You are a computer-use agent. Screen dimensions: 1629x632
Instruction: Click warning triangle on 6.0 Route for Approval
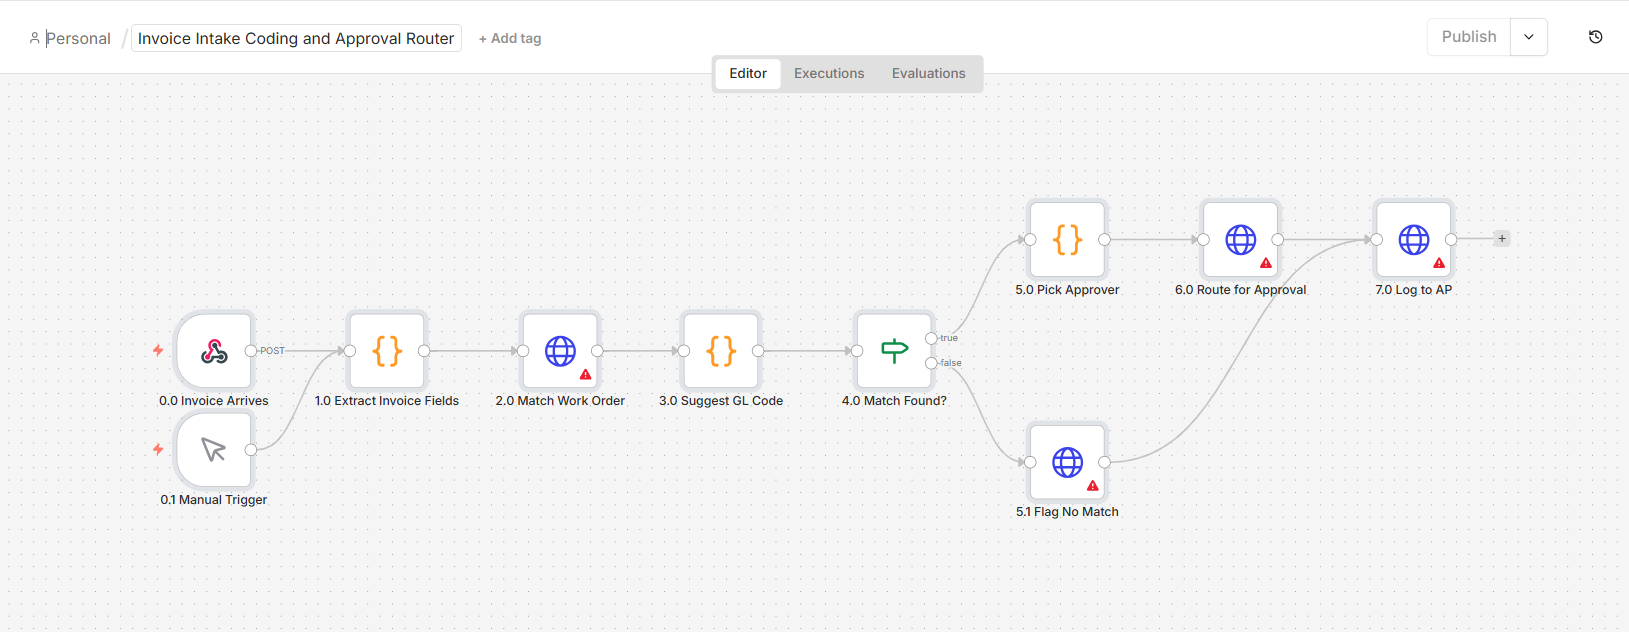[x=1266, y=264]
